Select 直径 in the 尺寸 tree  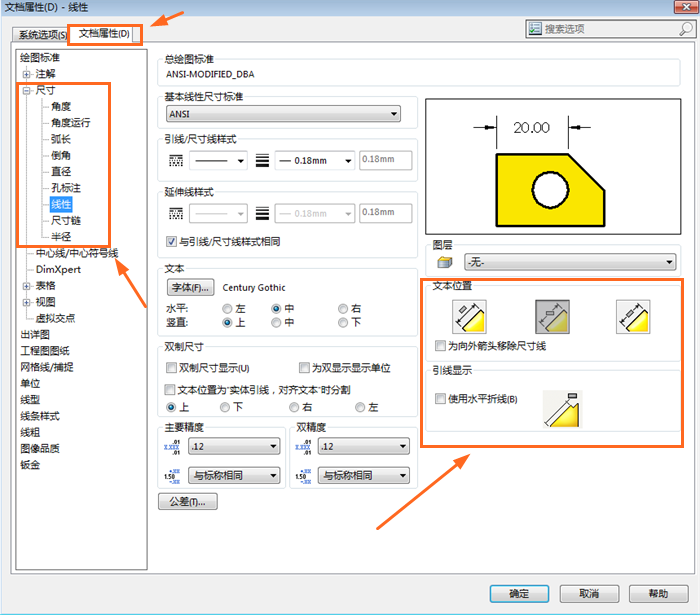click(x=61, y=172)
